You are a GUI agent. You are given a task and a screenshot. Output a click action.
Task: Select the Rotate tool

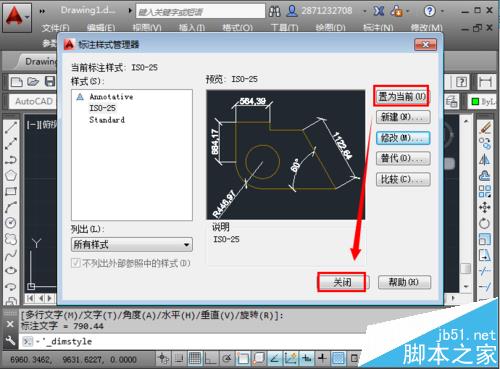[485, 223]
